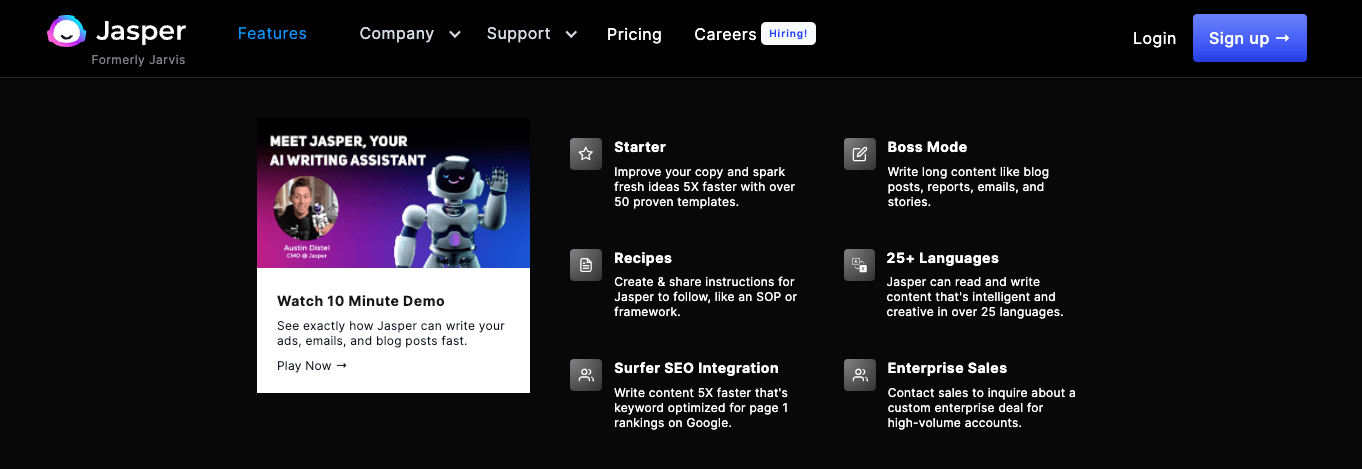Screen dimensions: 1362x469
Task: Click Austin Distel's circular photo
Action: (x=306, y=209)
